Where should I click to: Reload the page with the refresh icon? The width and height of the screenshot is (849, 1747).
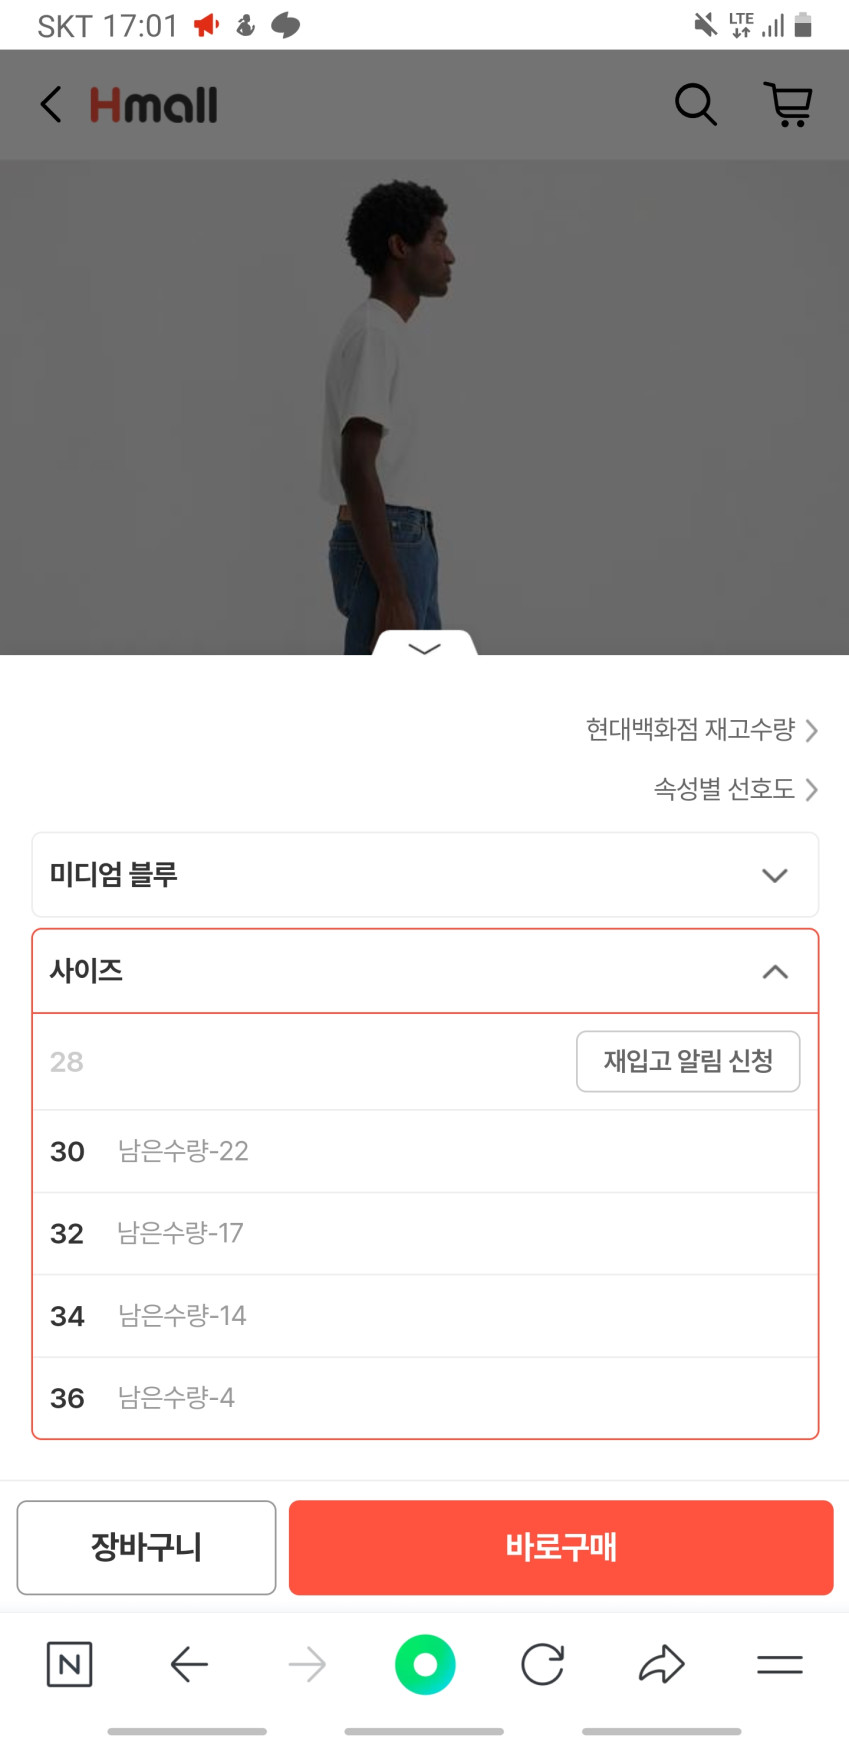[543, 1664]
